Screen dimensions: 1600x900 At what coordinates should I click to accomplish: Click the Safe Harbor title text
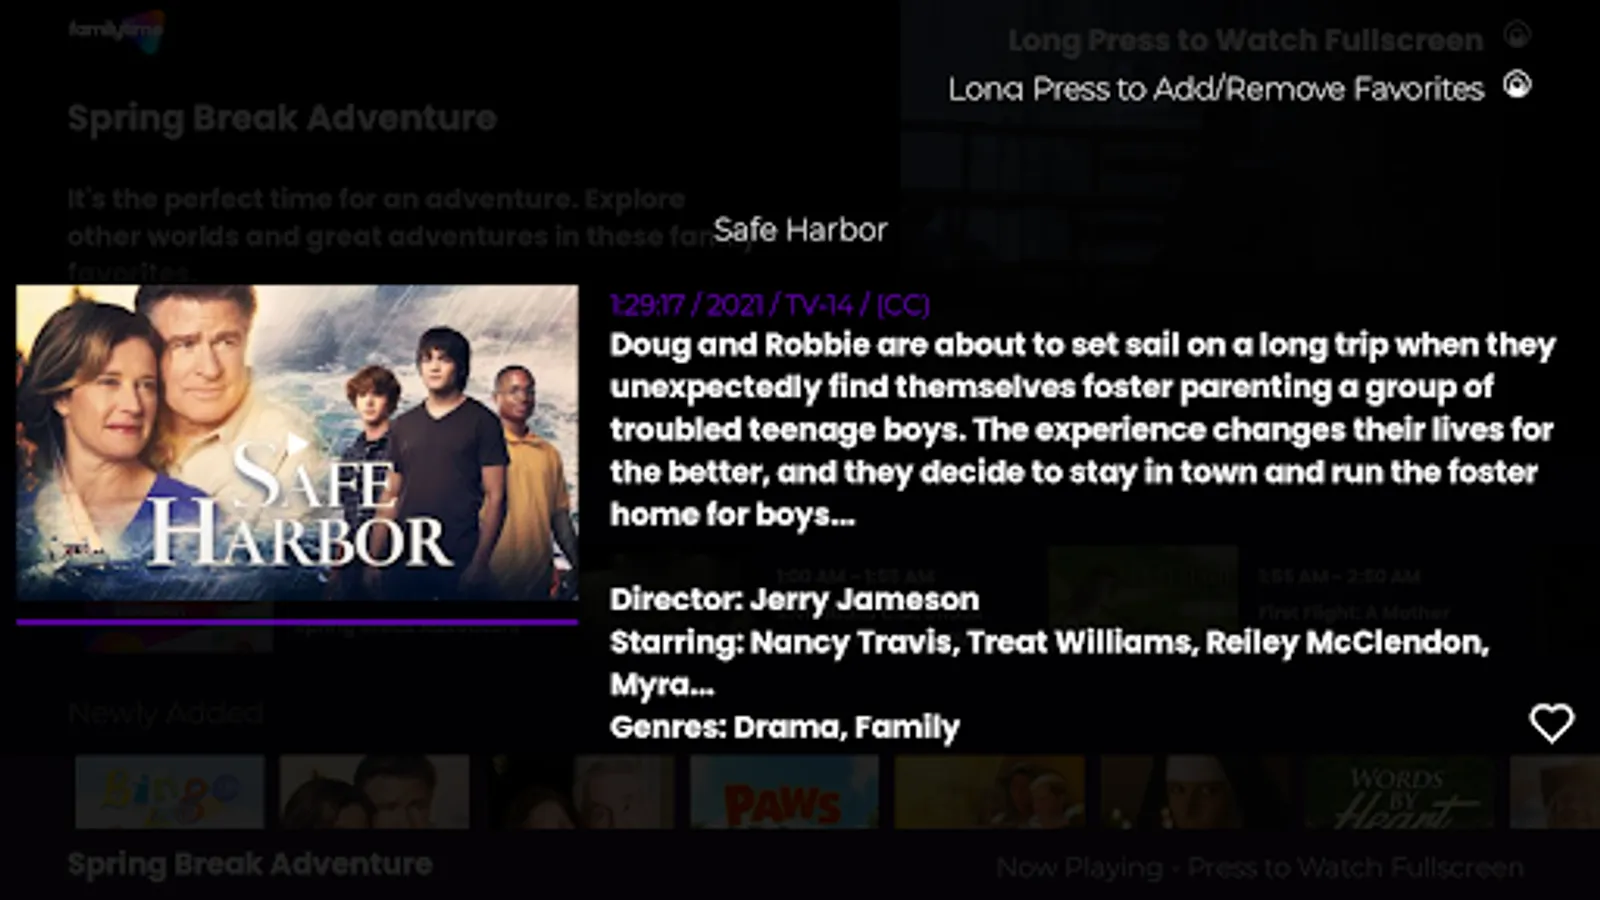click(x=800, y=230)
